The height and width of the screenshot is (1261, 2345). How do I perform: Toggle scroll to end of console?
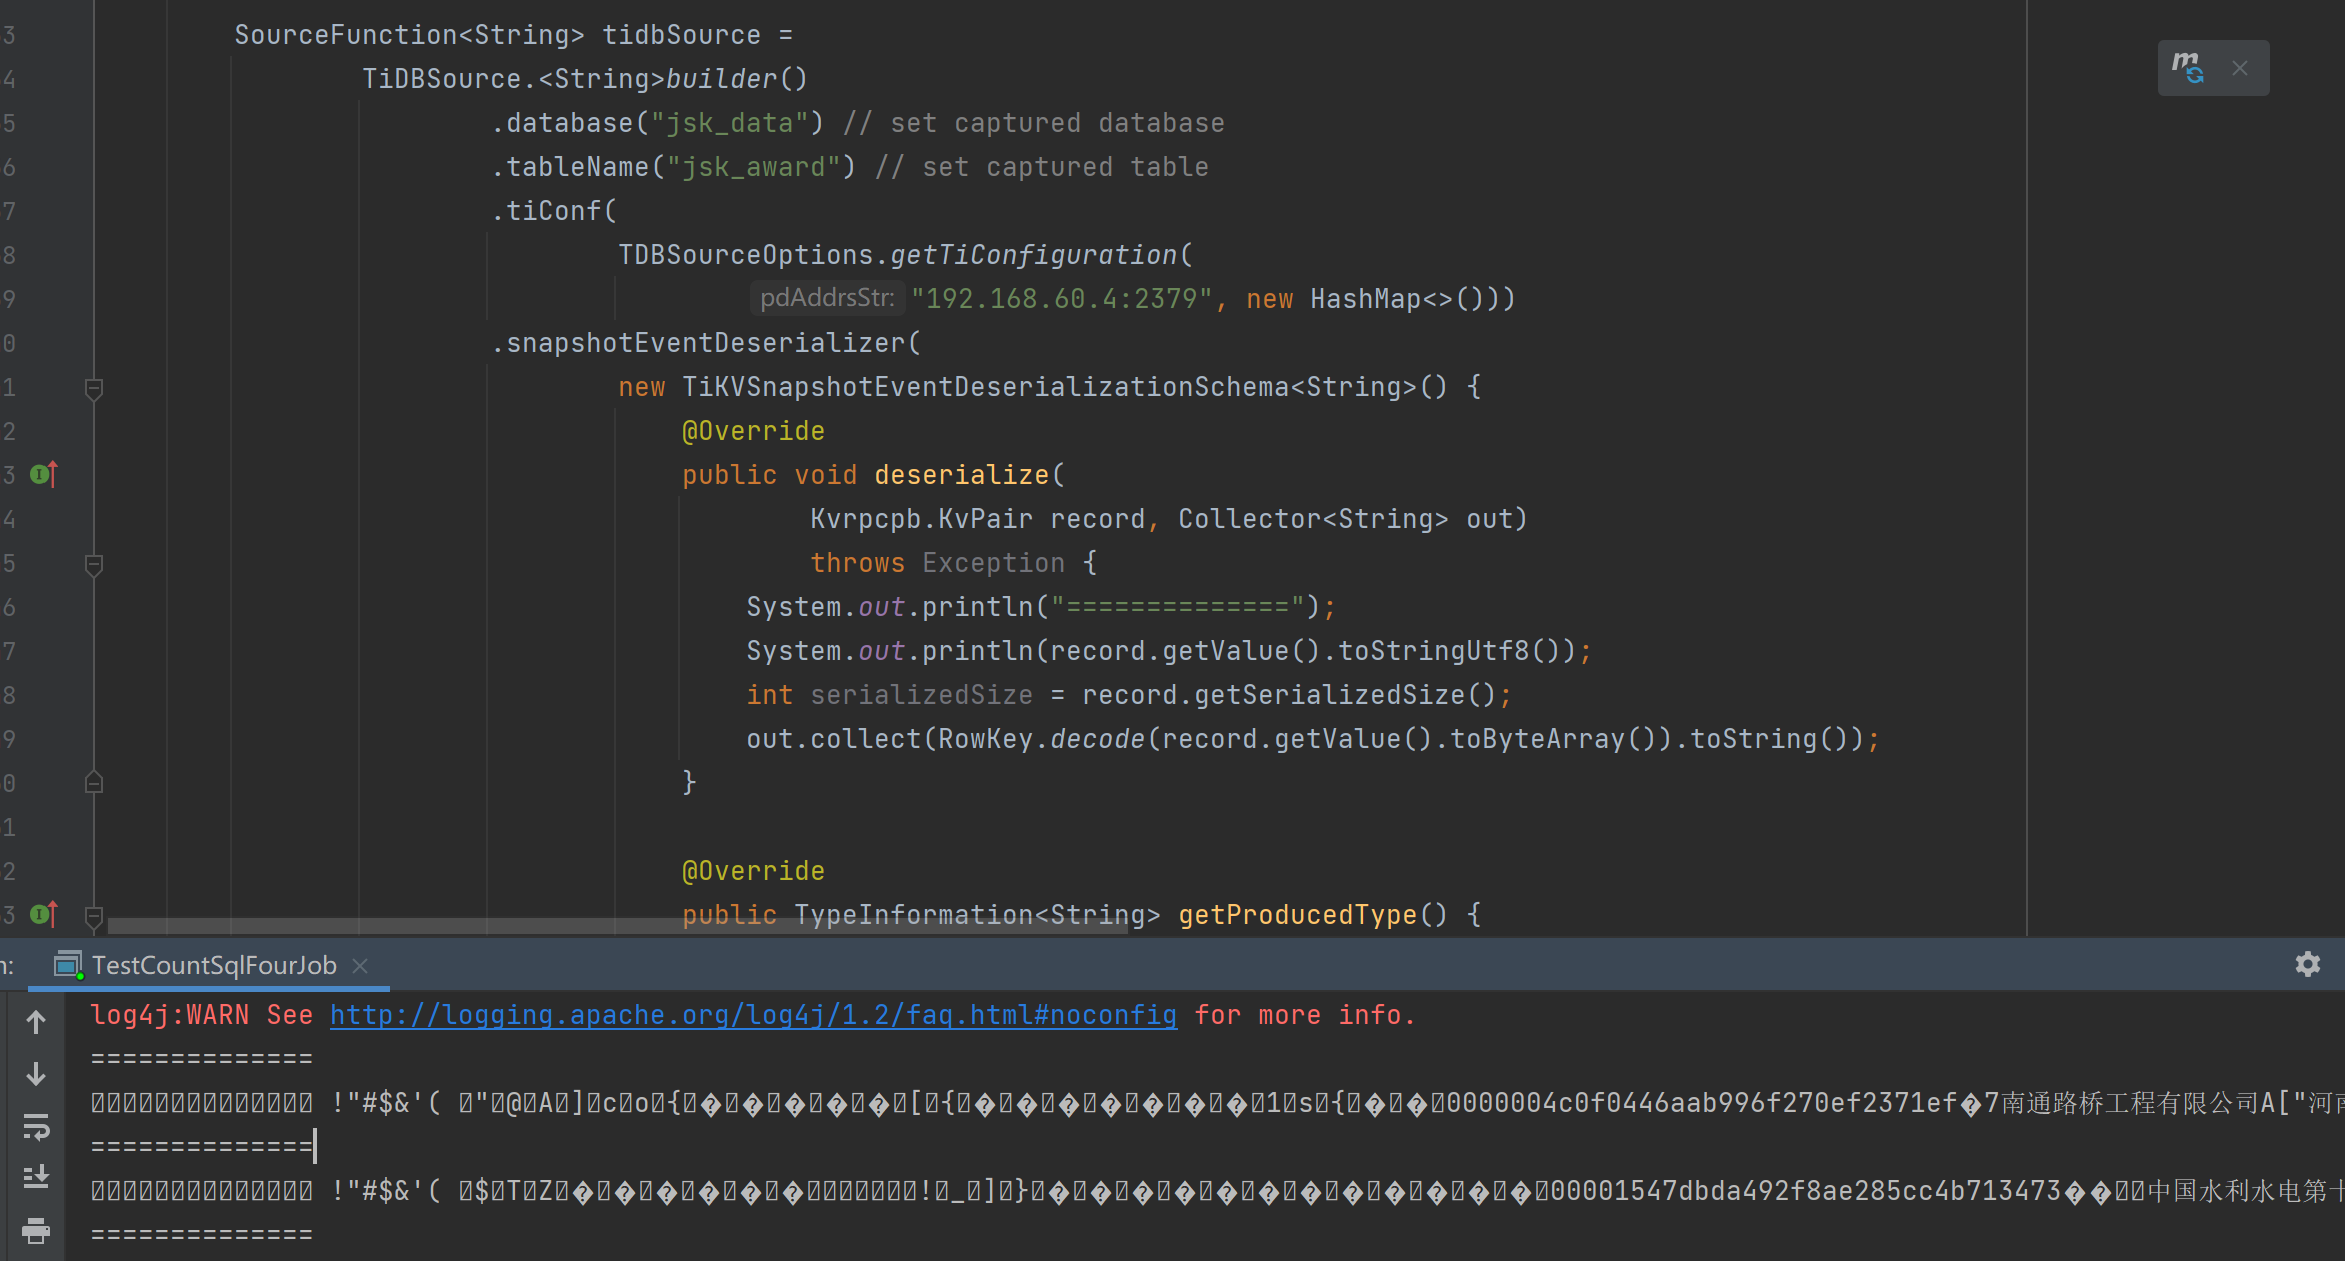click(x=36, y=1177)
